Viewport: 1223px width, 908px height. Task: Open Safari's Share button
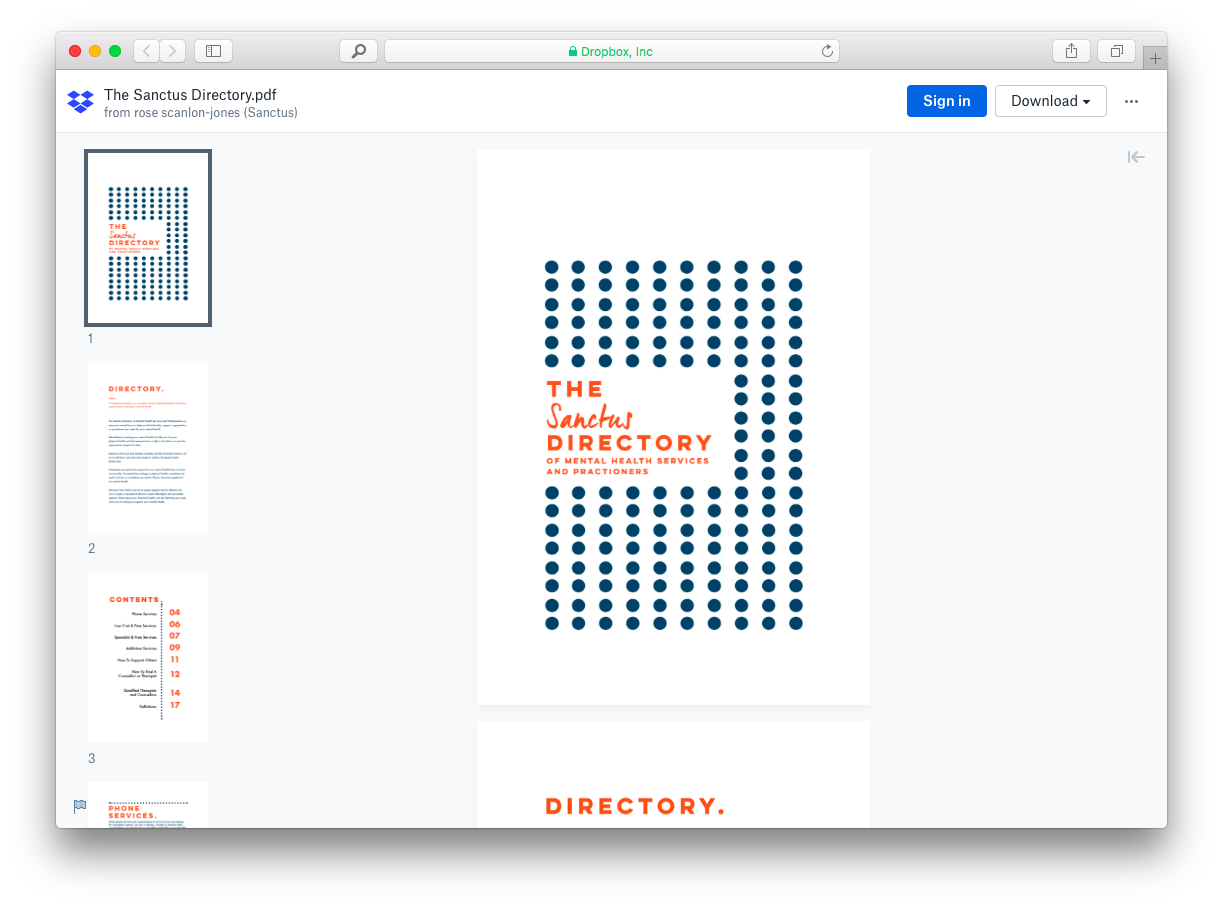[1071, 51]
